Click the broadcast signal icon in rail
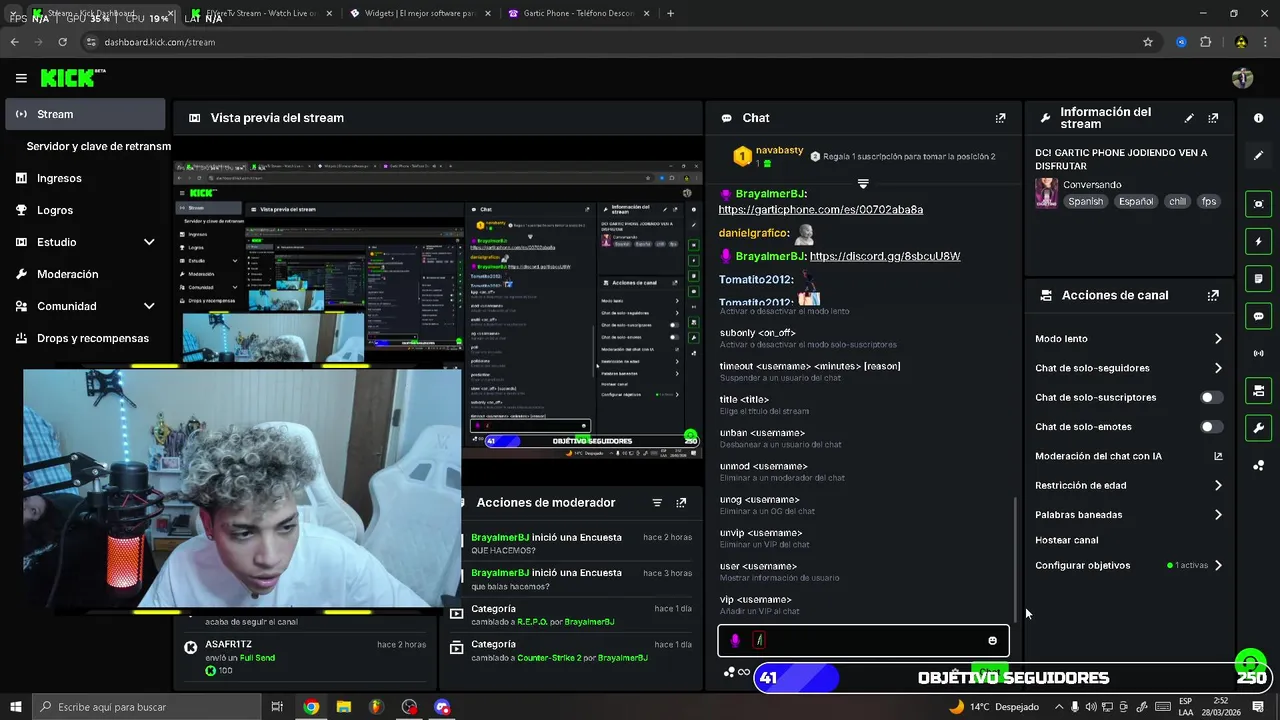The image size is (1280, 720). coord(1258,353)
